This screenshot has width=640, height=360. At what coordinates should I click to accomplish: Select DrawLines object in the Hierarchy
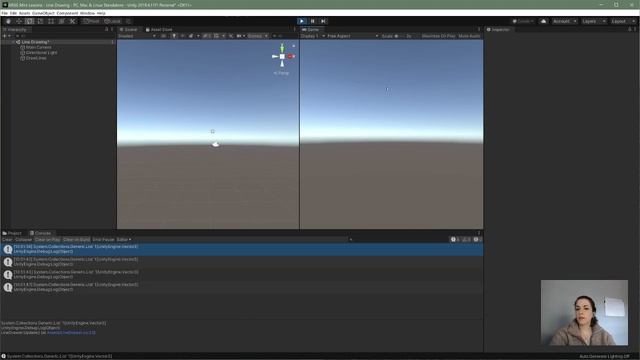tap(36, 58)
